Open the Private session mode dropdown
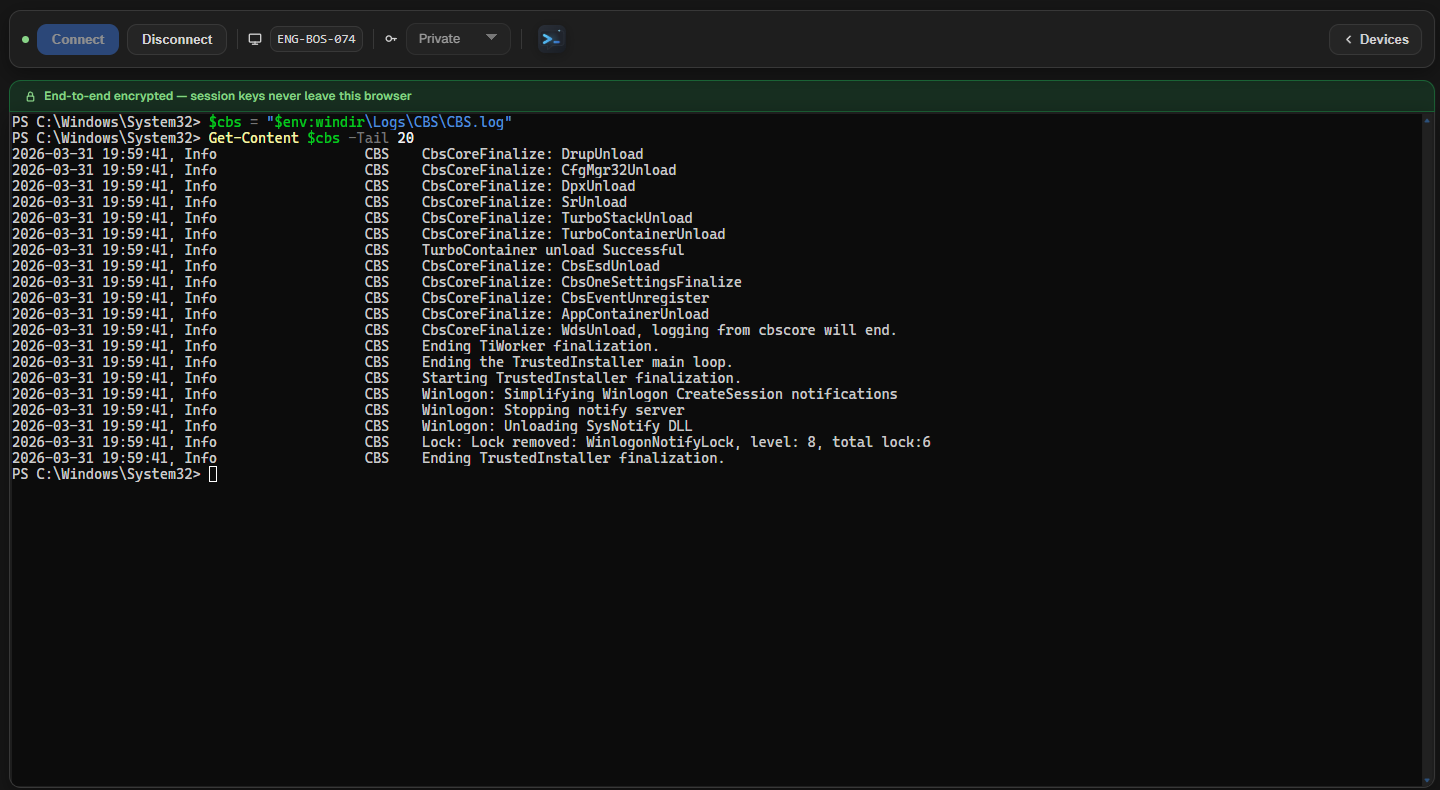Image resolution: width=1440 pixels, height=790 pixels. click(458, 39)
